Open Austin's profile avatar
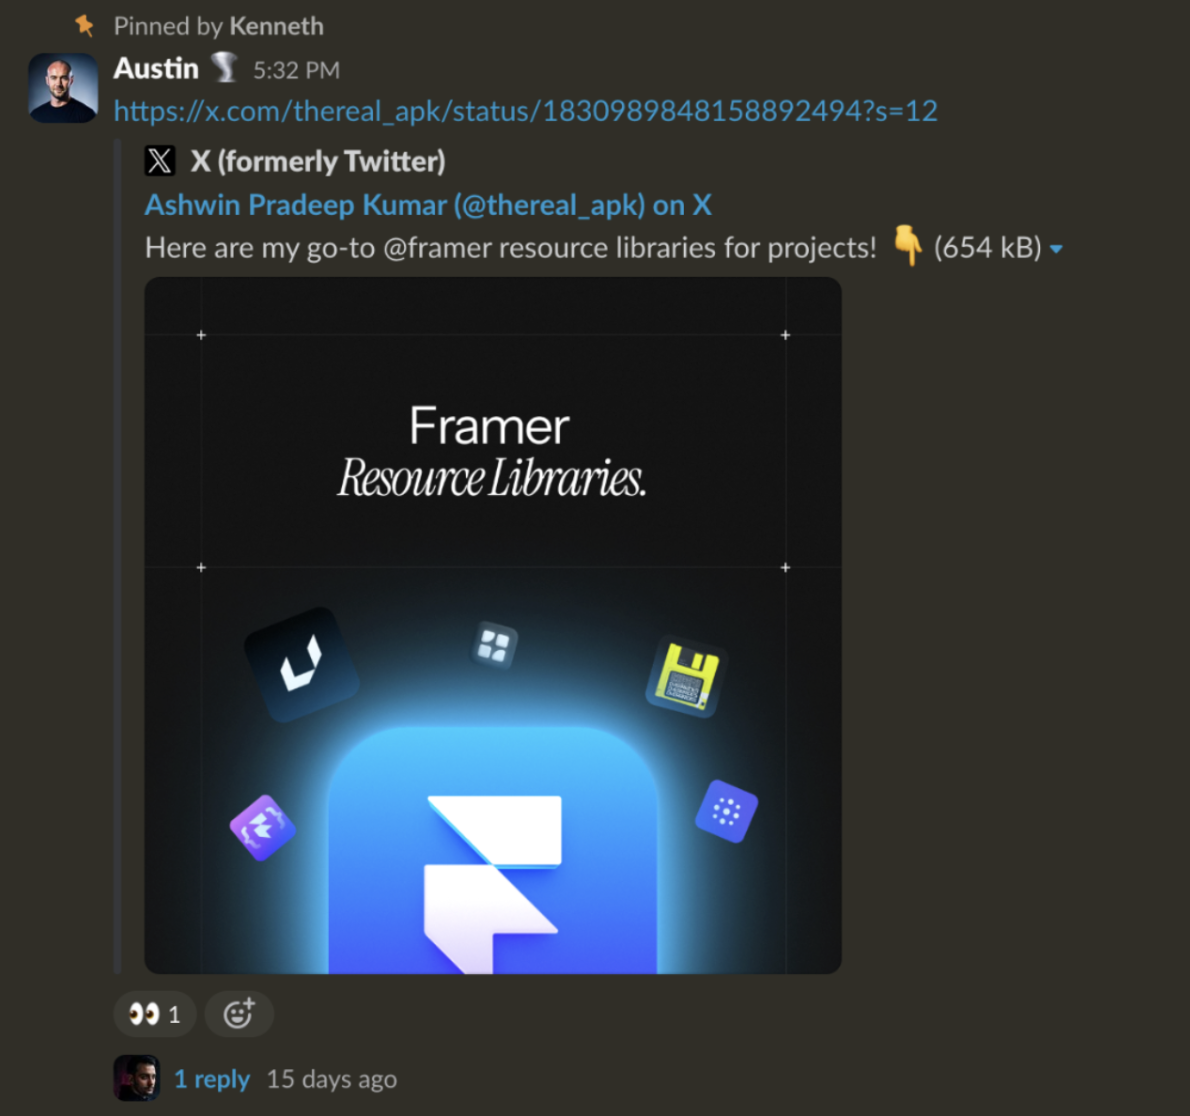This screenshot has height=1116, width=1190. pos(63,88)
